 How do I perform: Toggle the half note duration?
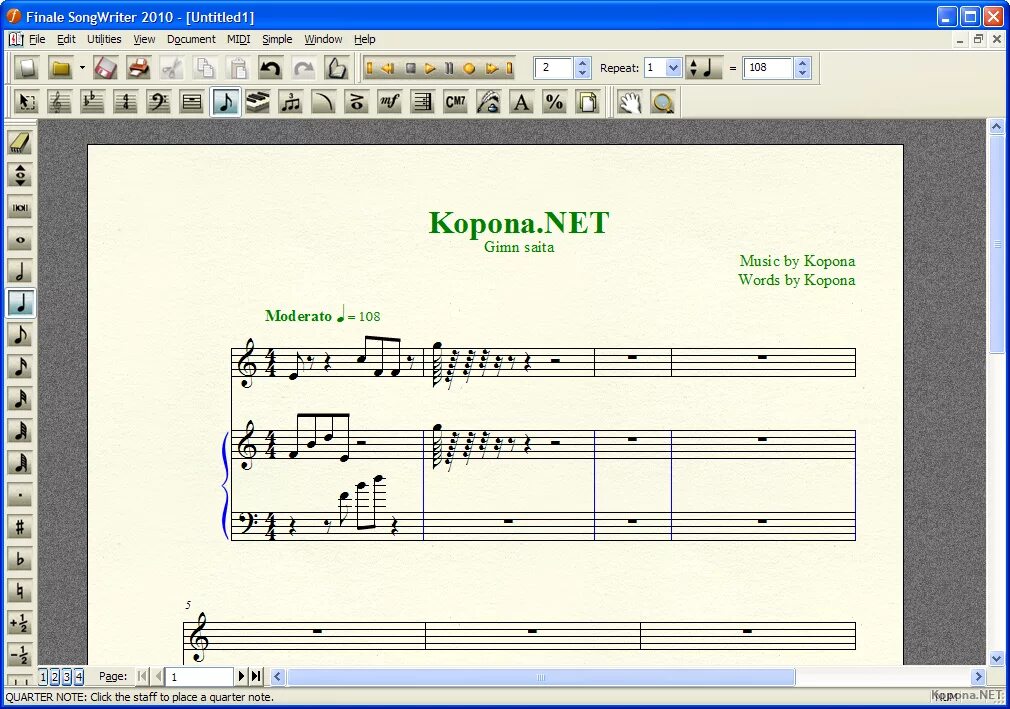coord(20,271)
